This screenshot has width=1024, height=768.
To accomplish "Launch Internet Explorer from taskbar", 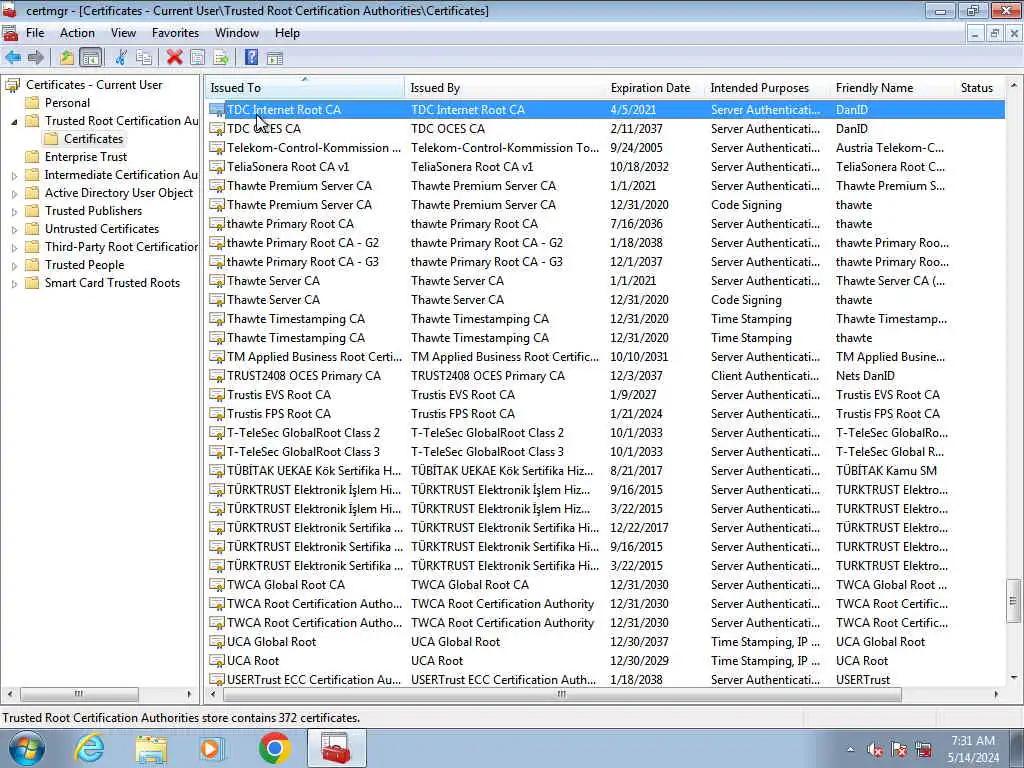I will click(89, 748).
